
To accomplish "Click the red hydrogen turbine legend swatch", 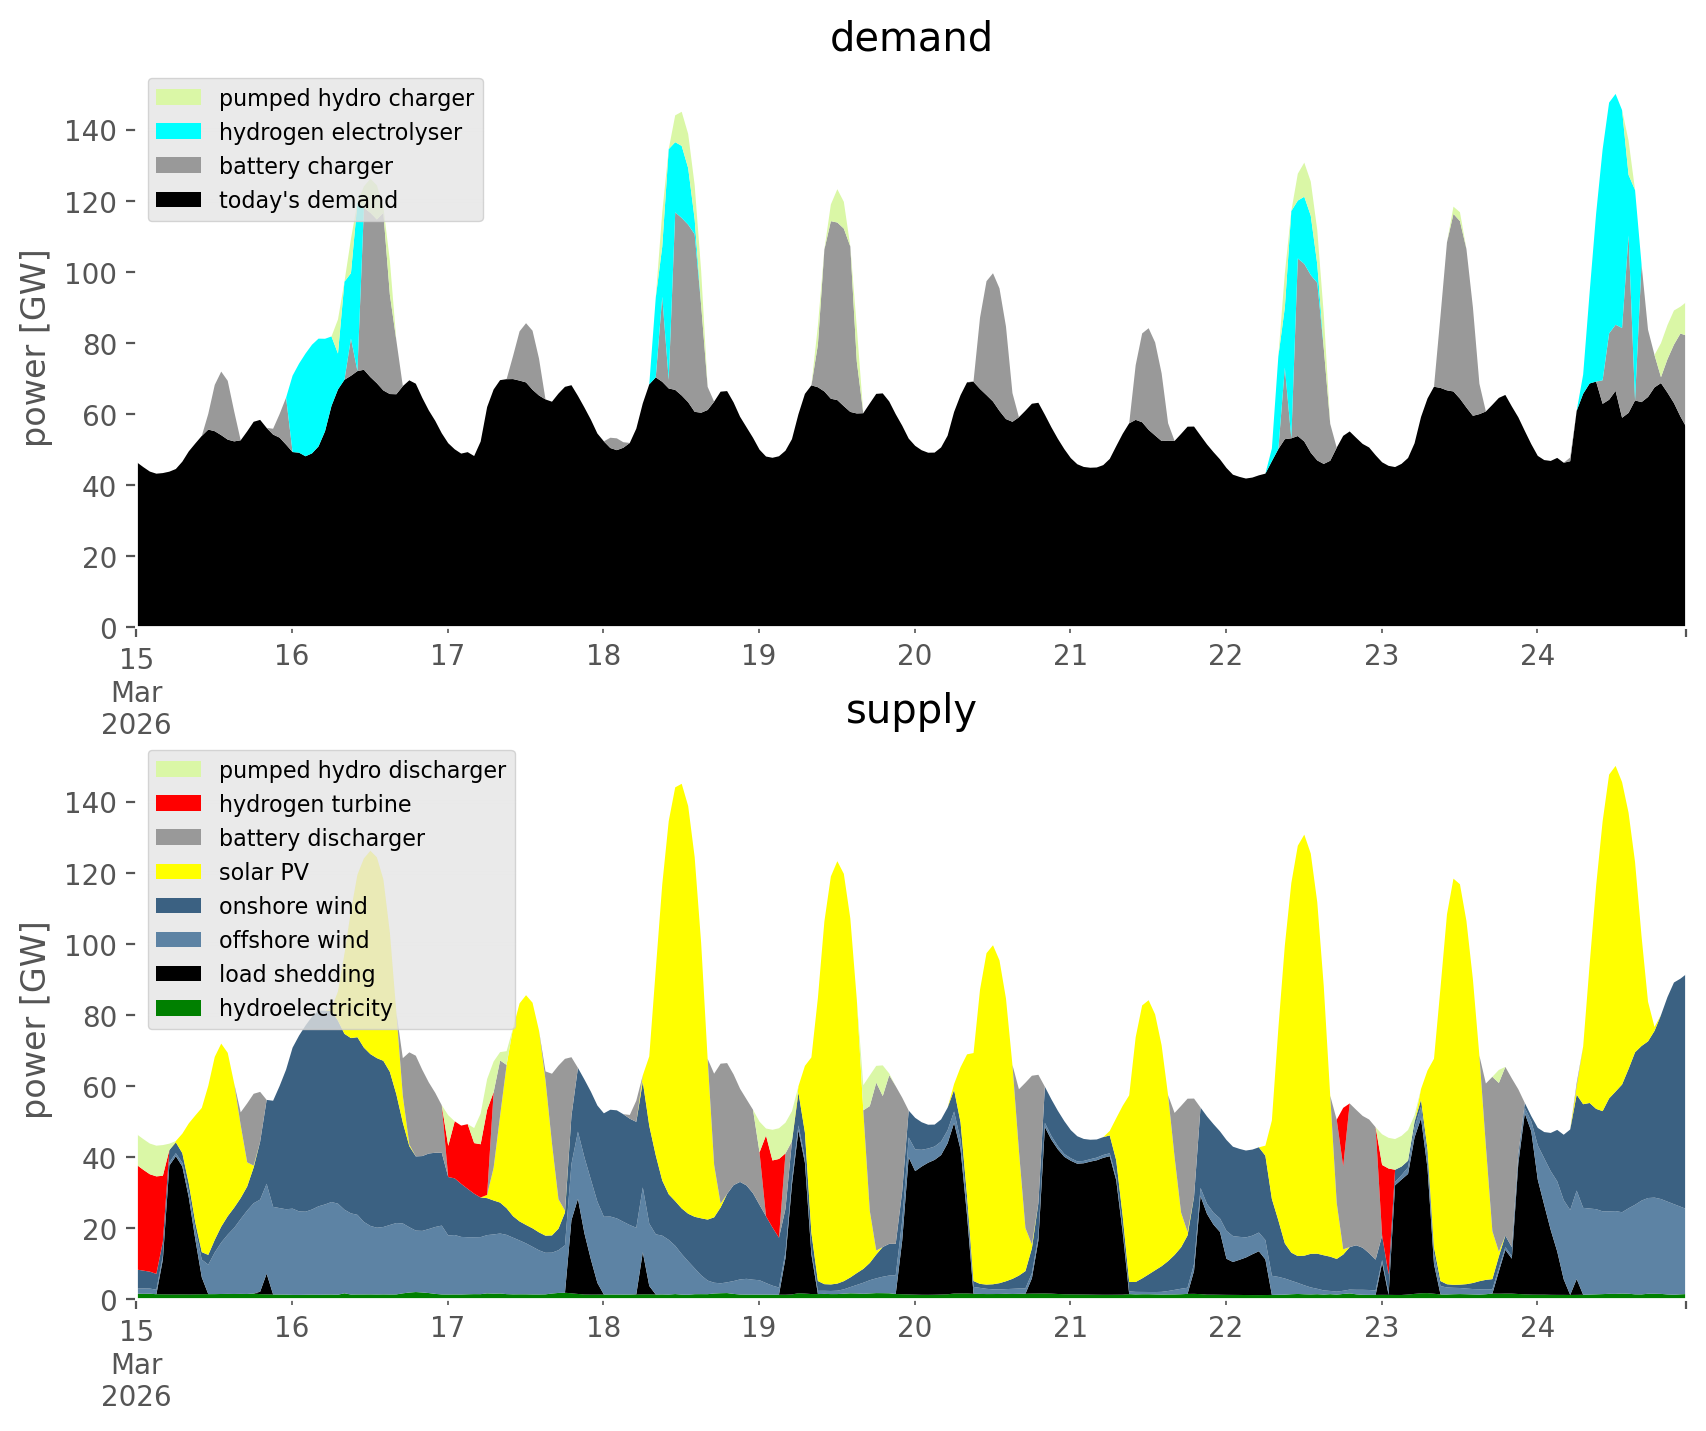I will (179, 804).
